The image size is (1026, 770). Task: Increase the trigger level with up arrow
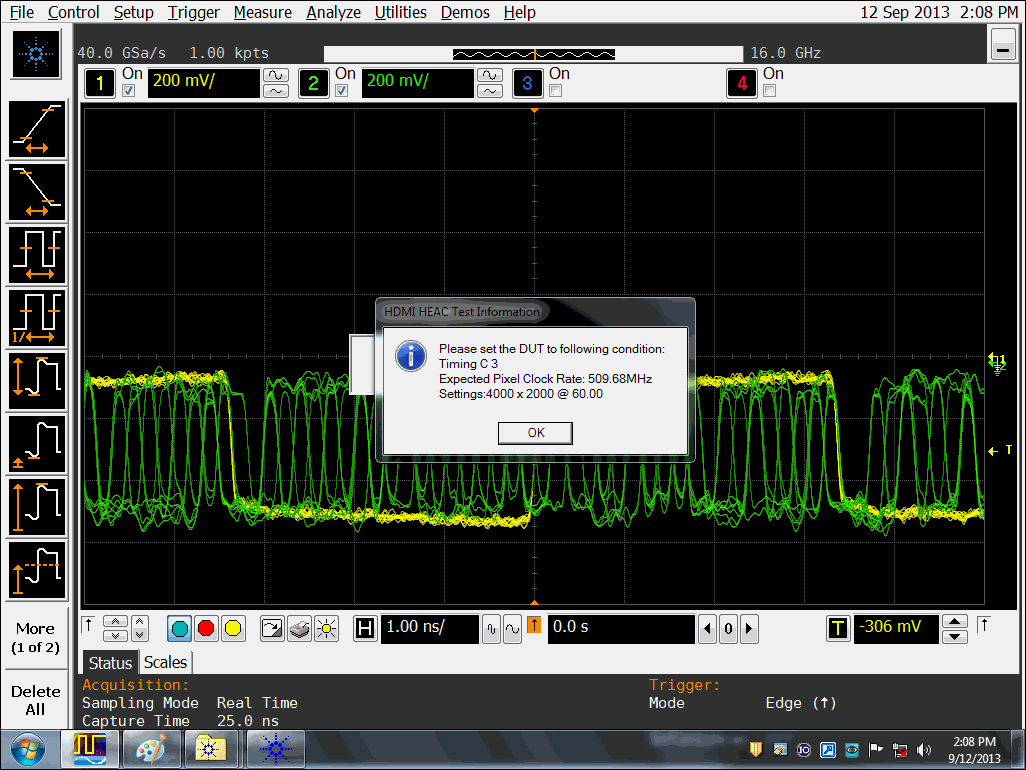point(955,621)
